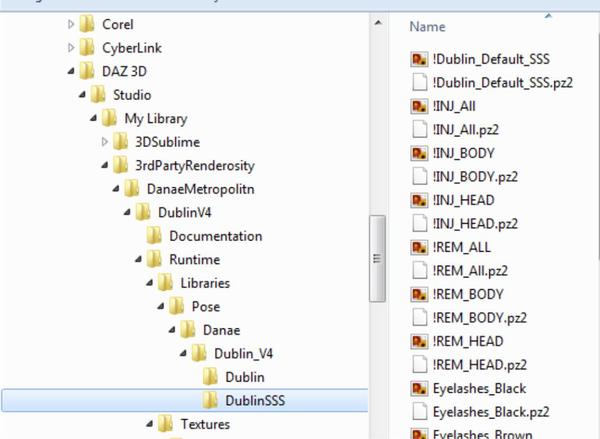Screen dimensions: 600x439
Task: Collapse the Studio folder node
Action: click(82, 95)
